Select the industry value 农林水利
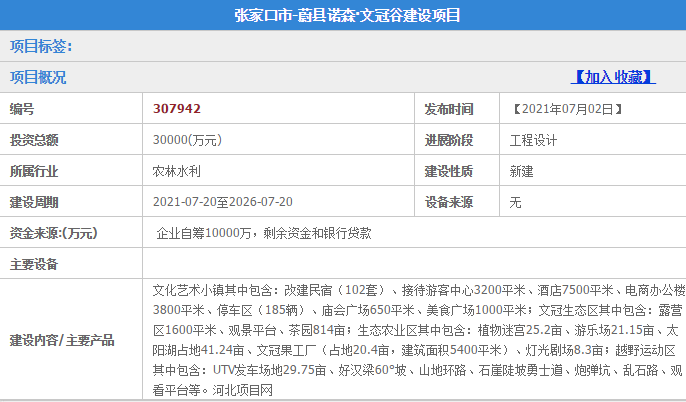Screen dimensions: 686x402 pos(177,171)
